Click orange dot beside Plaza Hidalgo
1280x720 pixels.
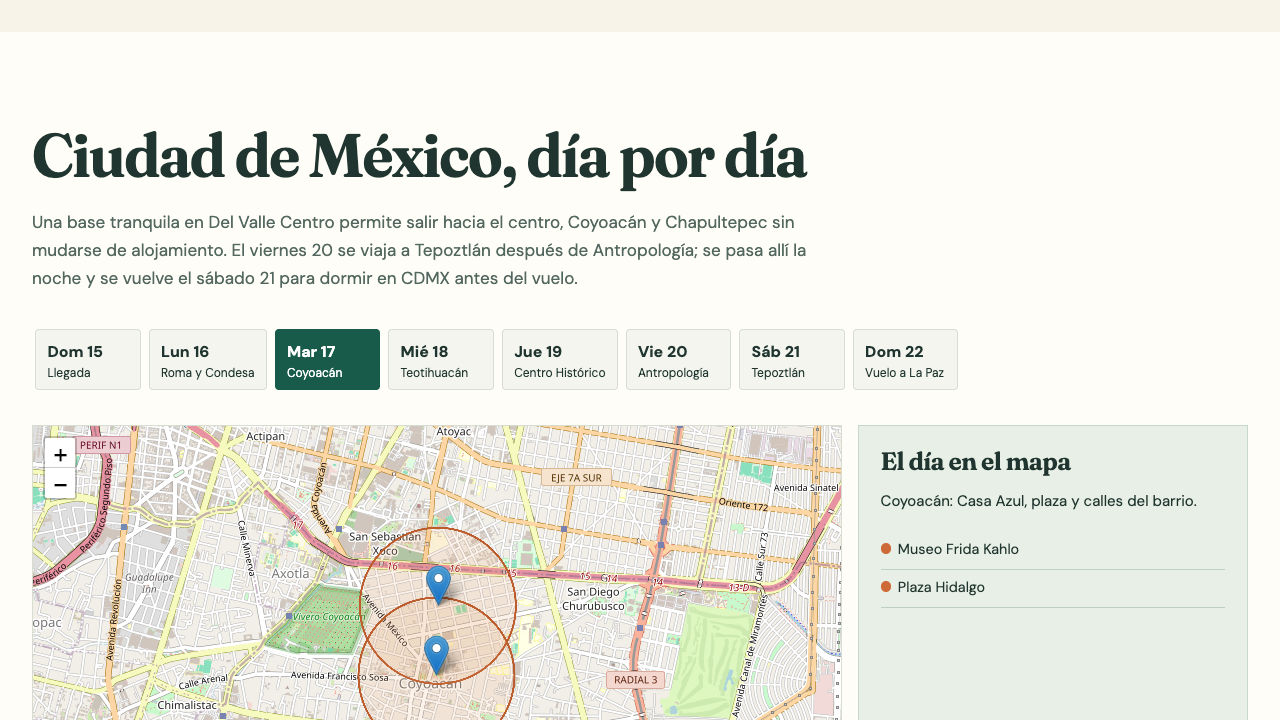click(x=886, y=587)
